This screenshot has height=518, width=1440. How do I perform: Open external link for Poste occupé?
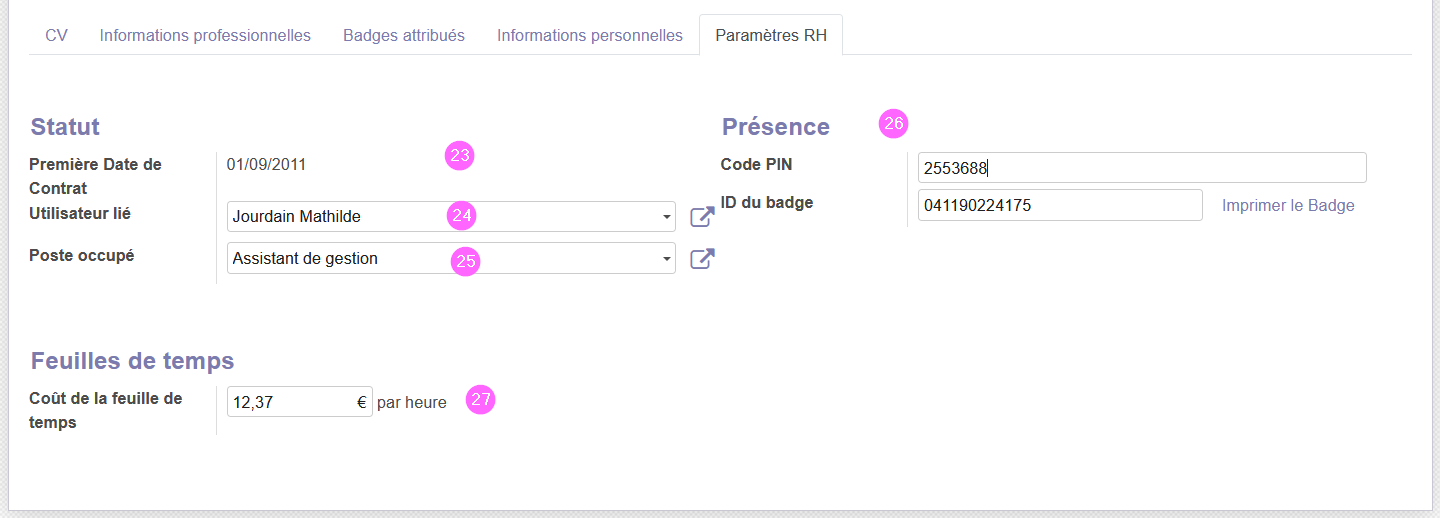coord(703,258)
